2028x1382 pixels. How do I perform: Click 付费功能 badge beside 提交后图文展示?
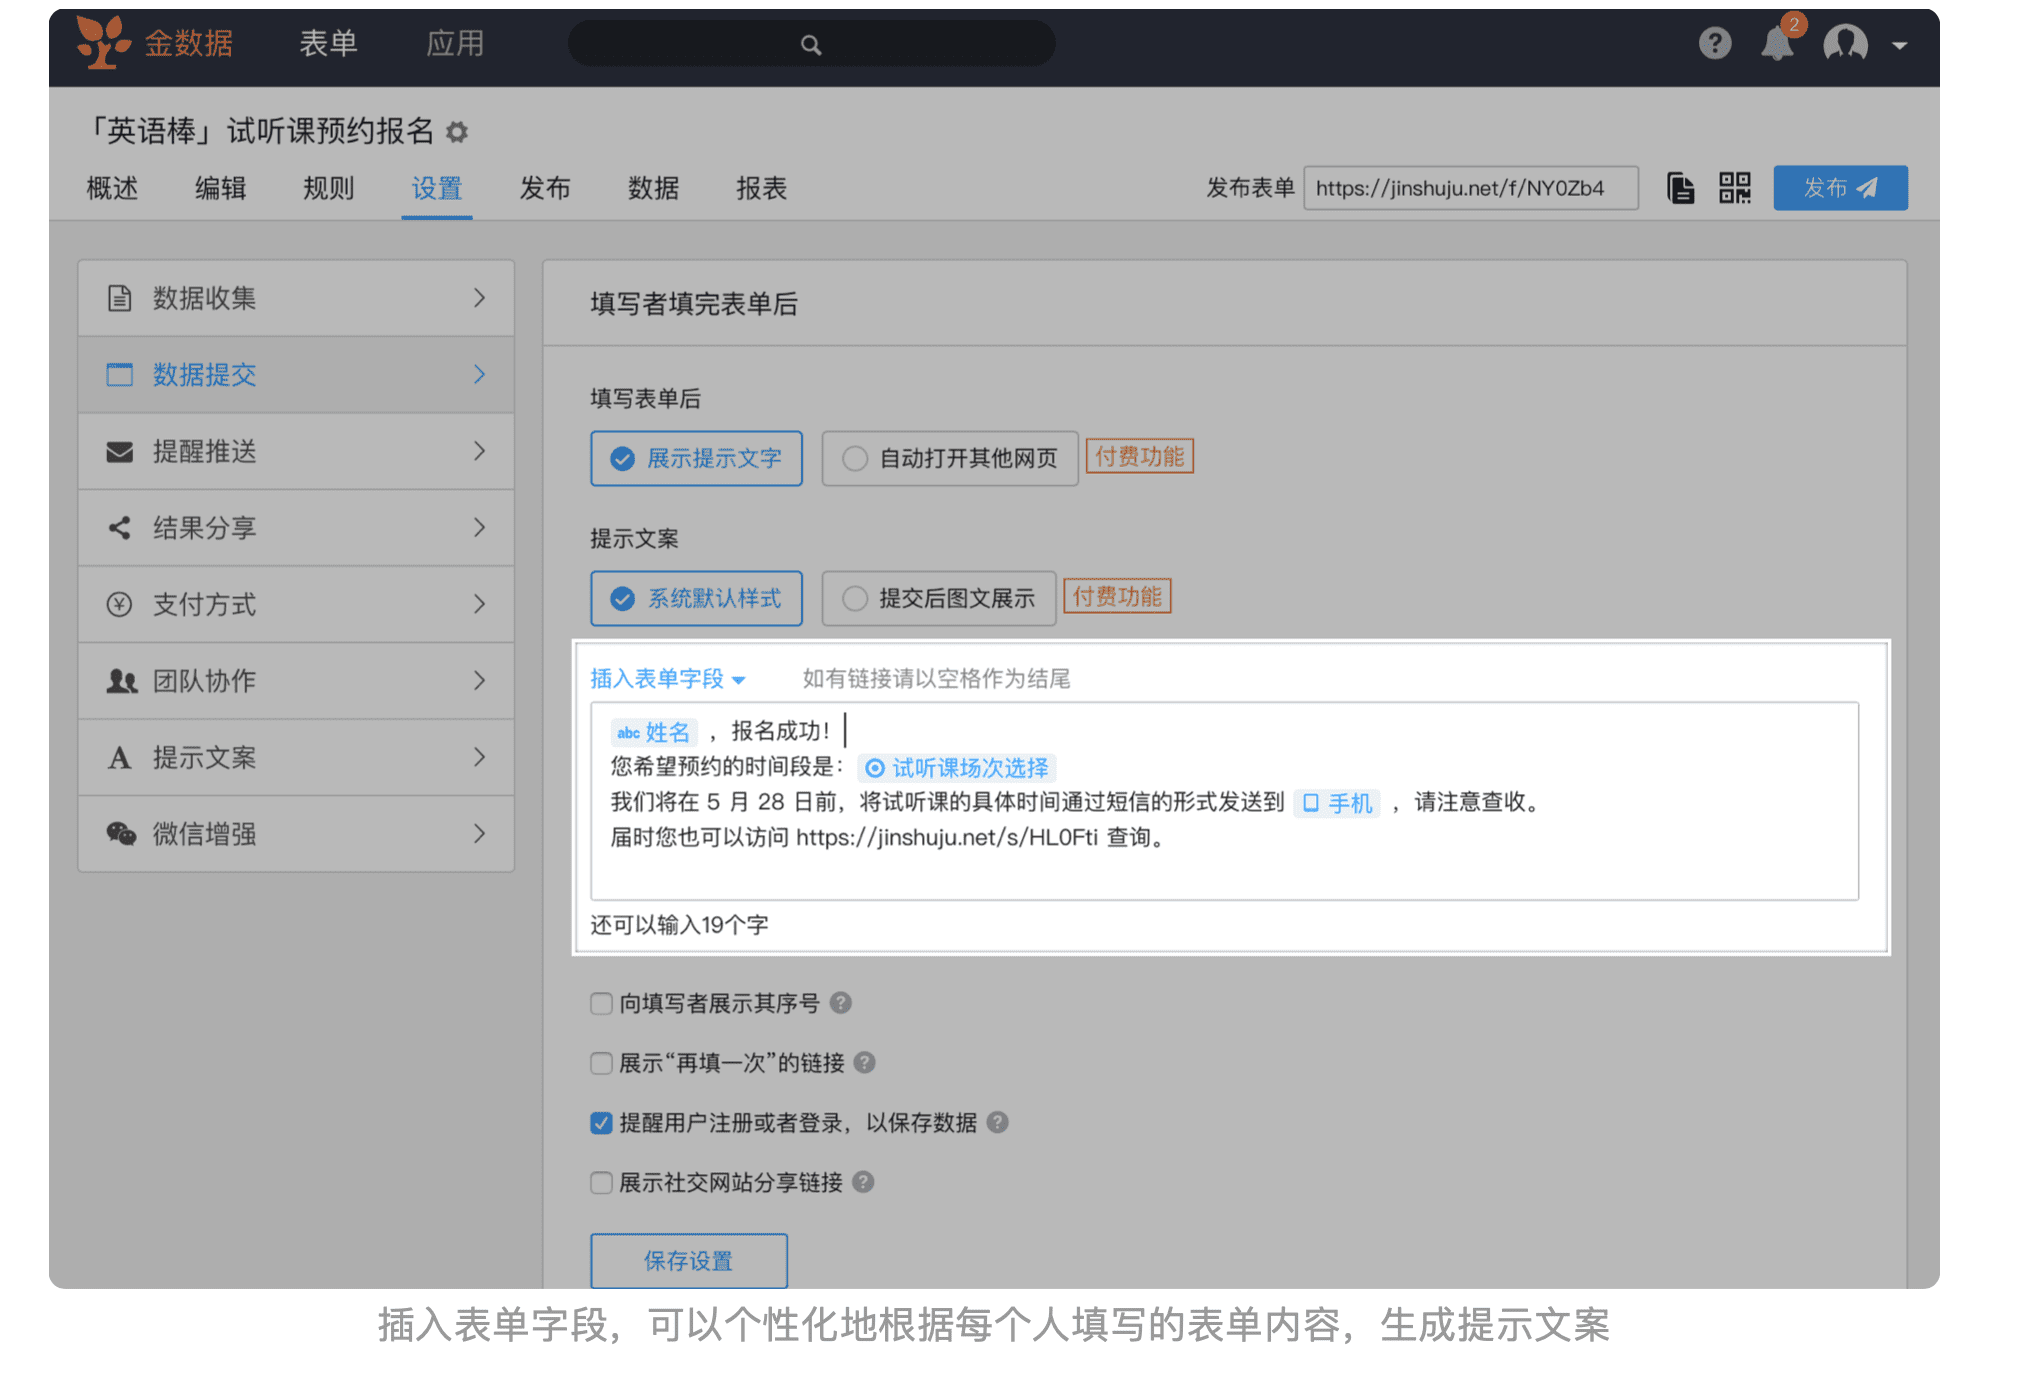tap(1117, 597)
